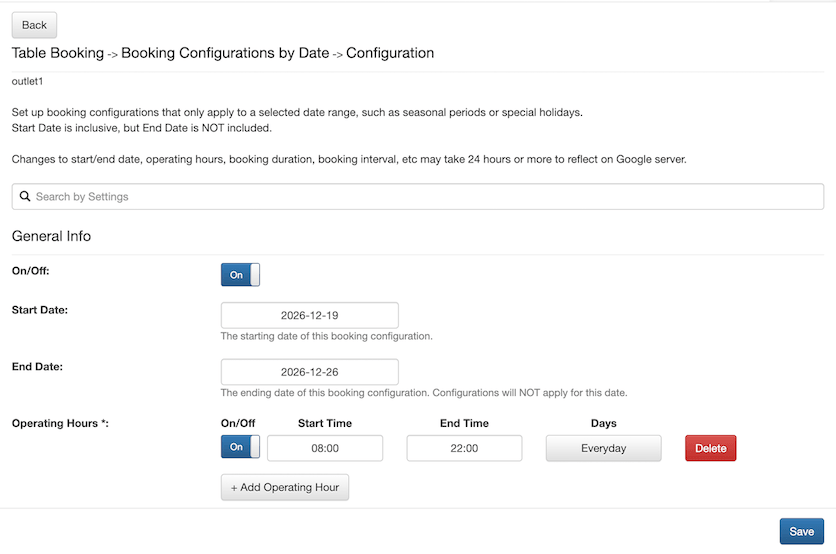Open the Start Date field 2026-12-19
Image resolution: width=836 pixels, height=554 pixels.
309,315
